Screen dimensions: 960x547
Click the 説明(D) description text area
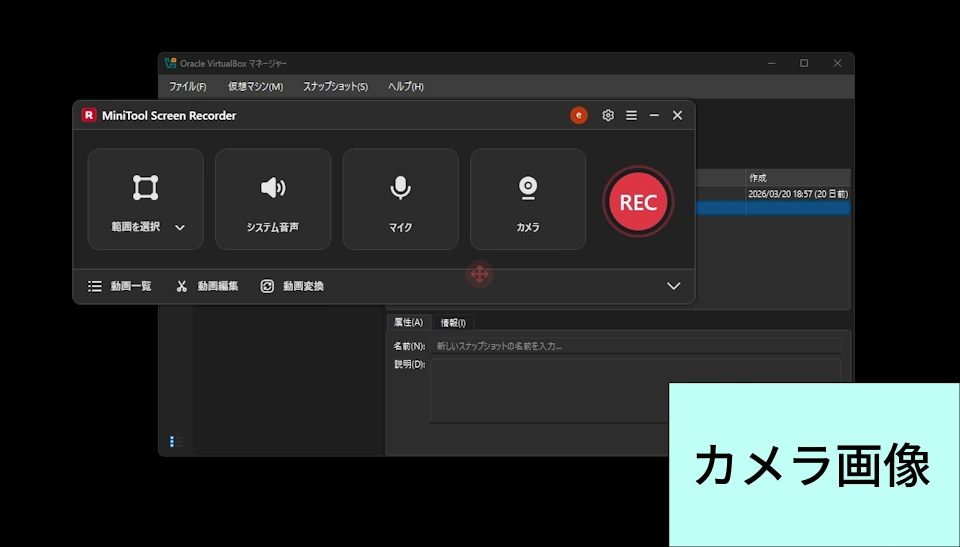[x=636, y=391]
